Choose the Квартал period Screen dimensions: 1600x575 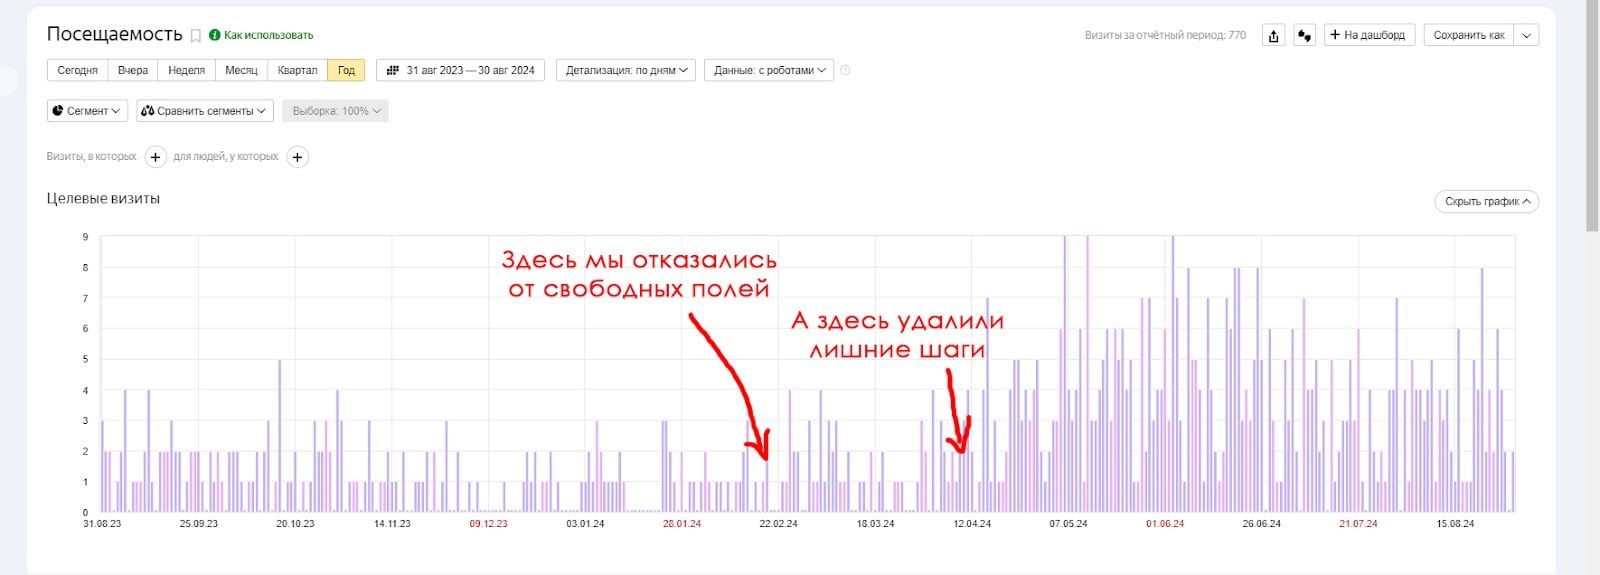coord(297,70)
